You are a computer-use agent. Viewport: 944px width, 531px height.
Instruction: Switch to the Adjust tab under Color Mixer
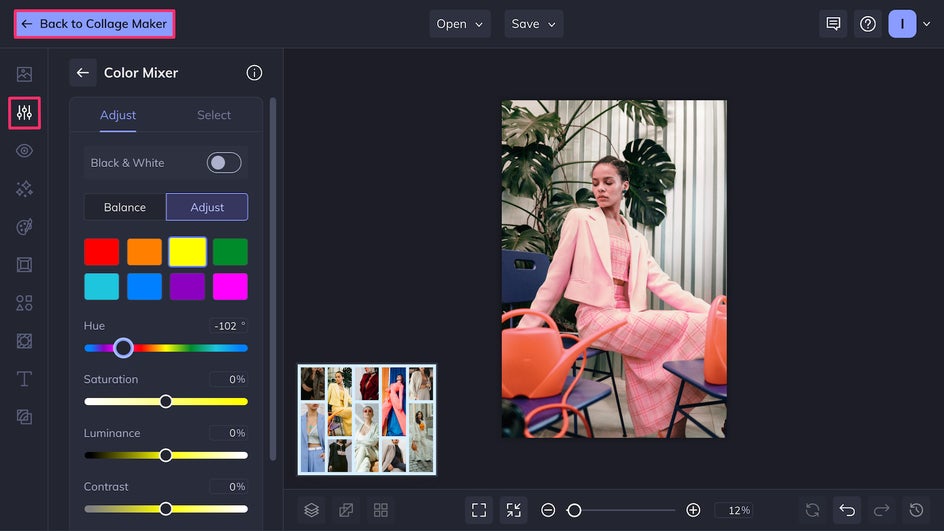click(117, 115)
